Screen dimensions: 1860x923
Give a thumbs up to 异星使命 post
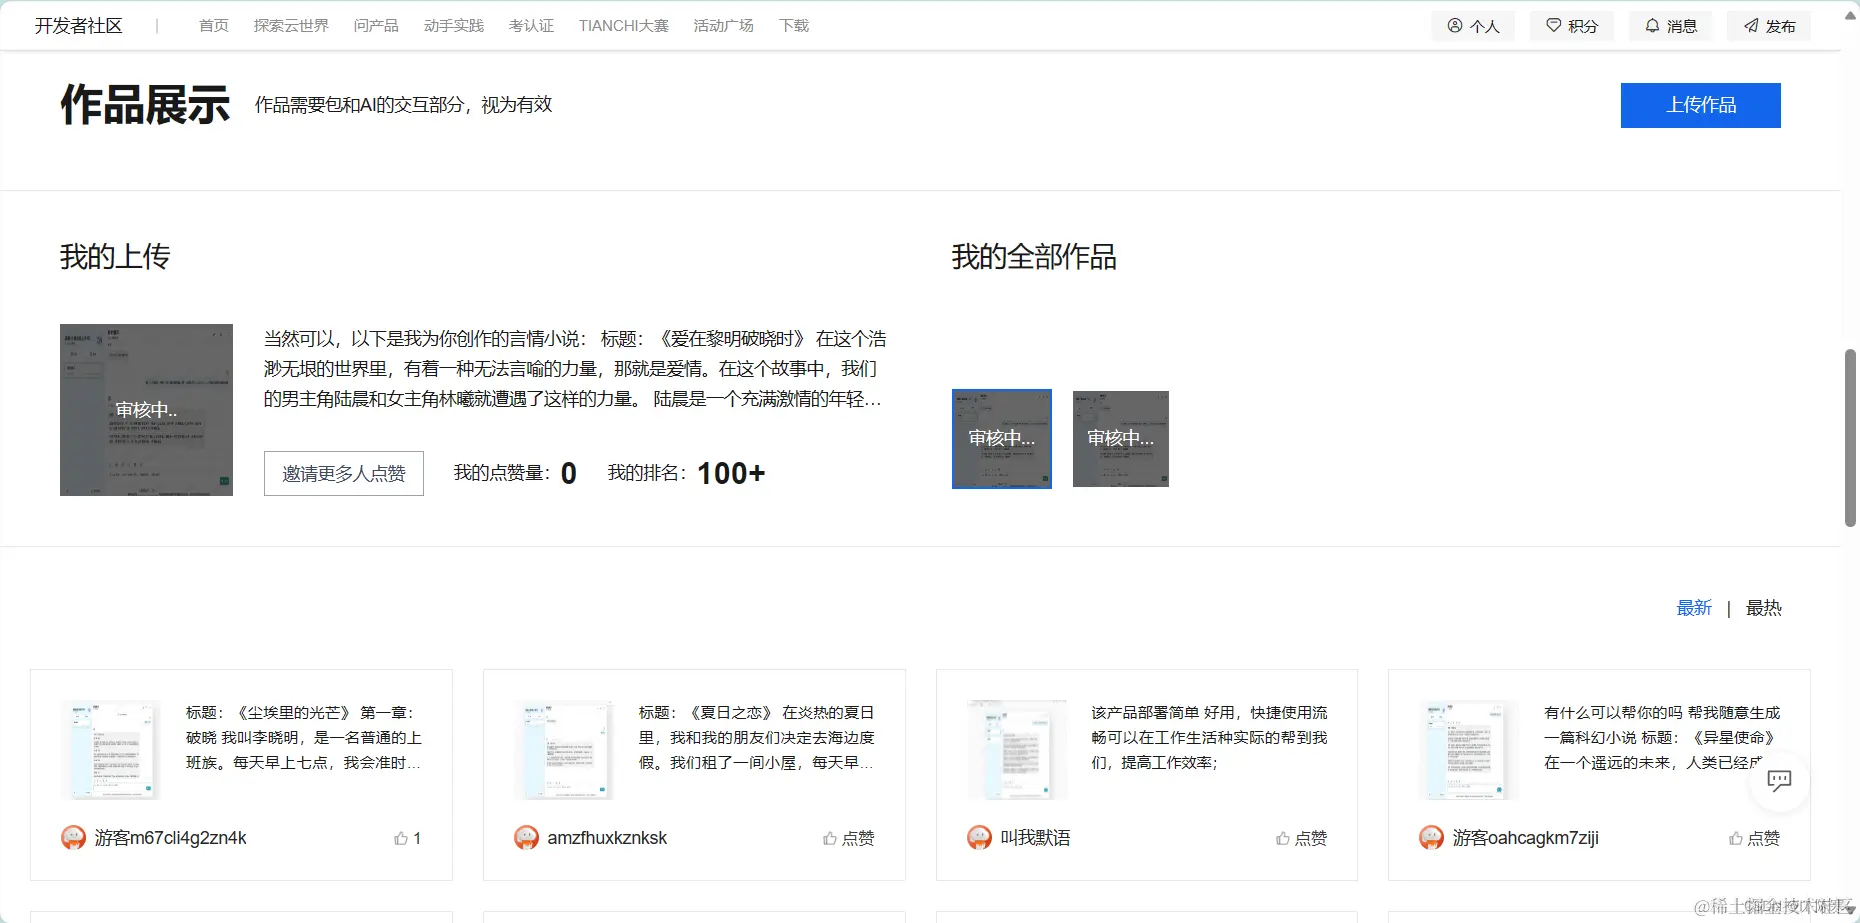(1754, 838)
